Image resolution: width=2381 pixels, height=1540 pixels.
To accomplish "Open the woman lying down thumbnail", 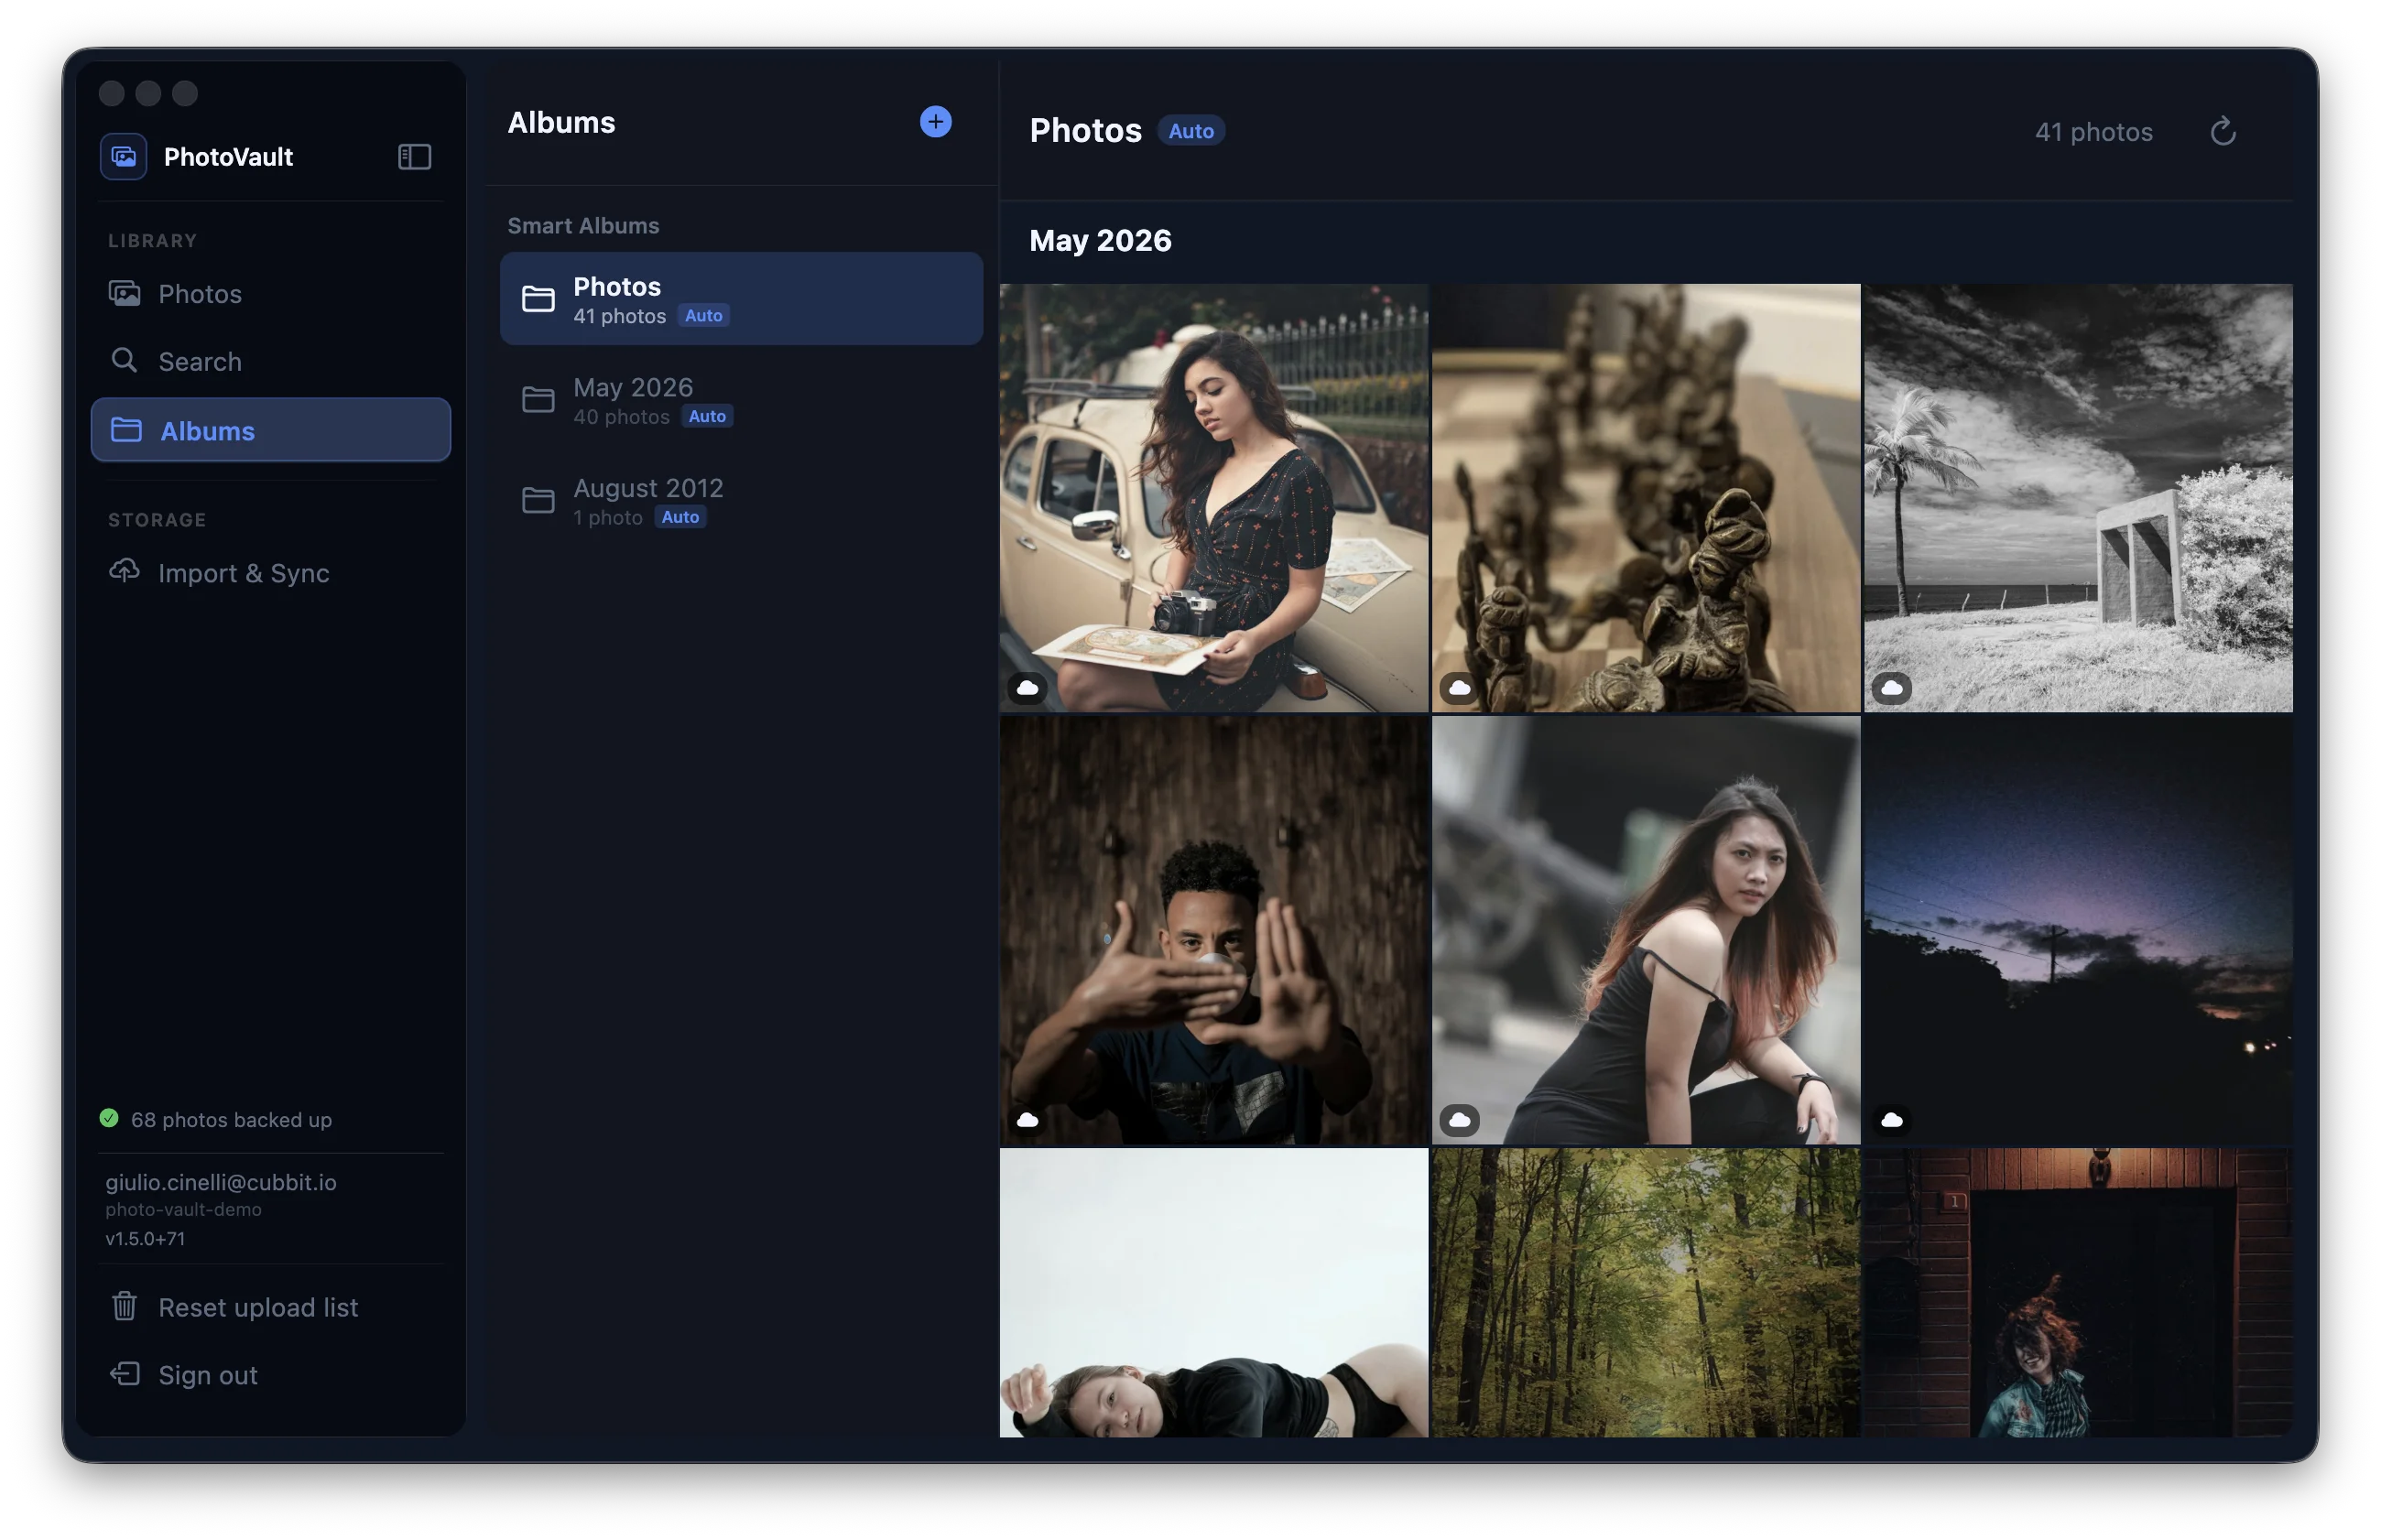I will 1213,1292.
